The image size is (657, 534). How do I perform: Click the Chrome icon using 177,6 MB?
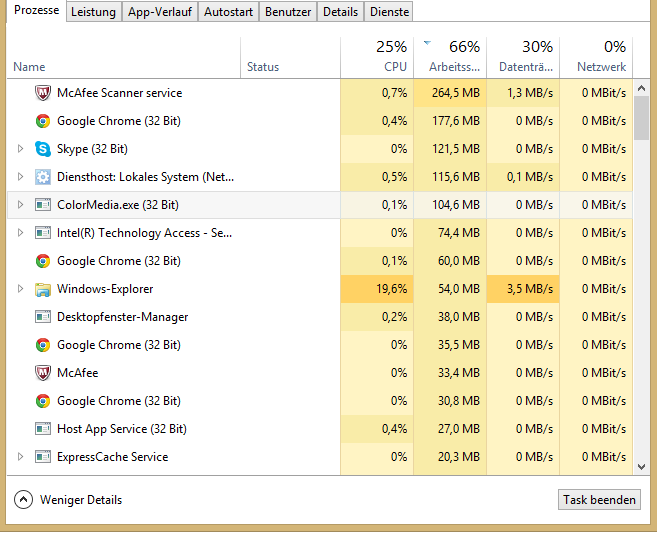(x=43, y=121)
